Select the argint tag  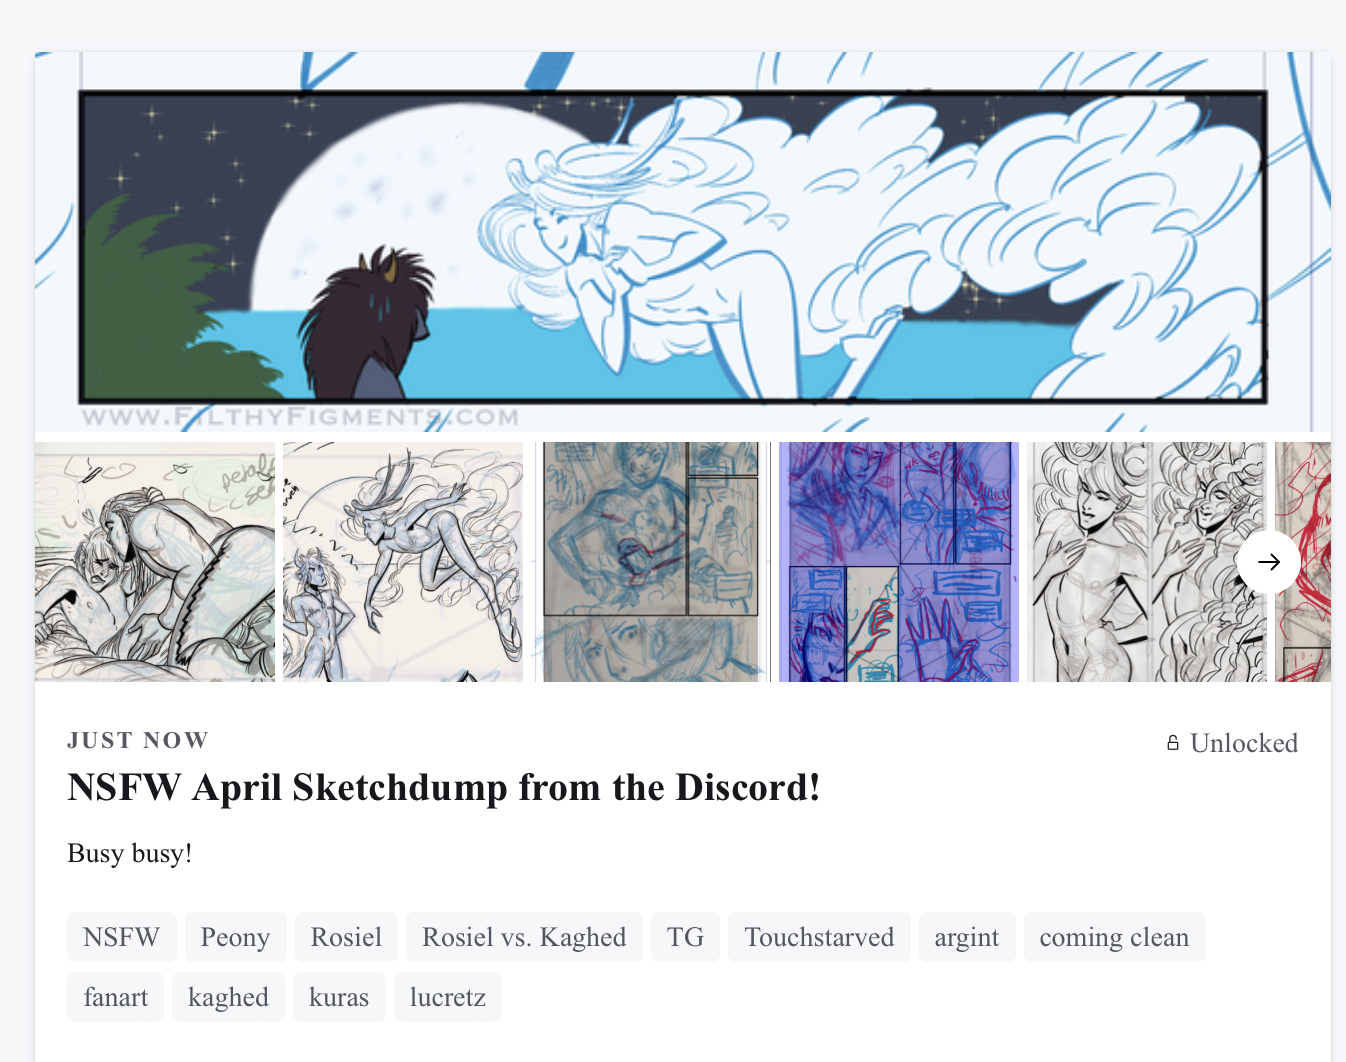[x=967, y=937]
